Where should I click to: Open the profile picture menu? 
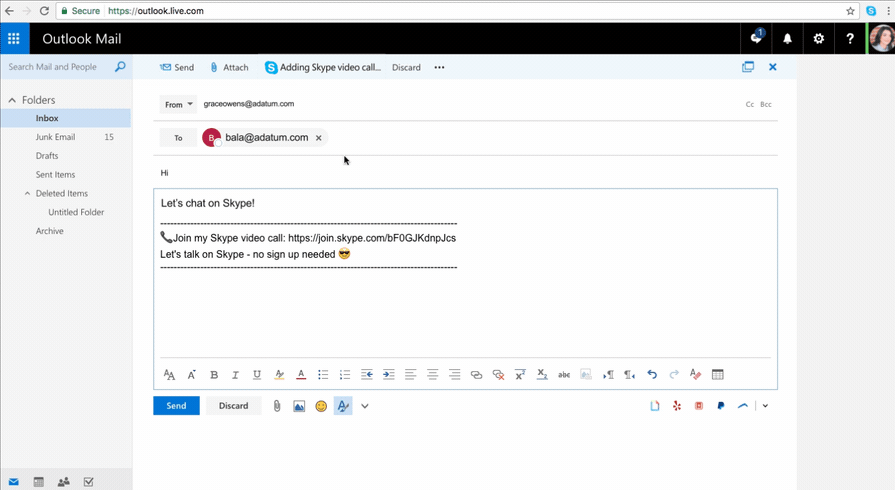pos(881,38)
